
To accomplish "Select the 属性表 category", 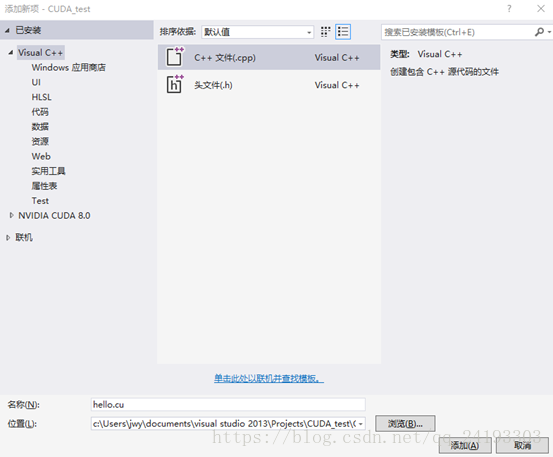I will click(44, 186).
